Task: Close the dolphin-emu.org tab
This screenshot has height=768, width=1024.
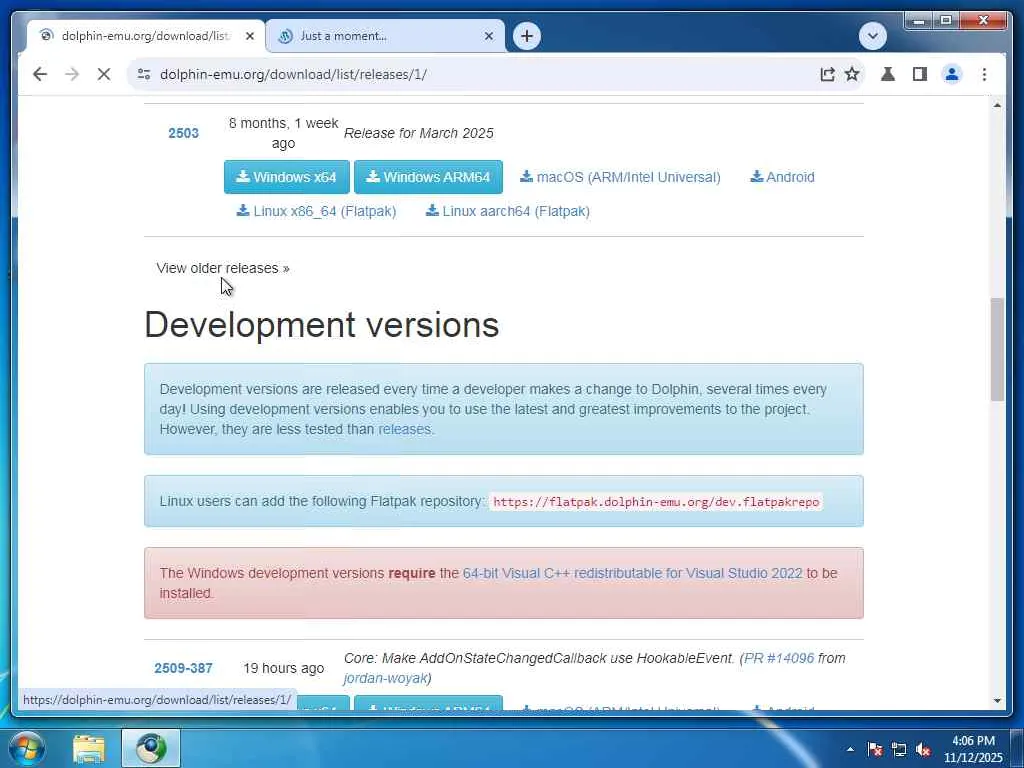Action: 249,36
